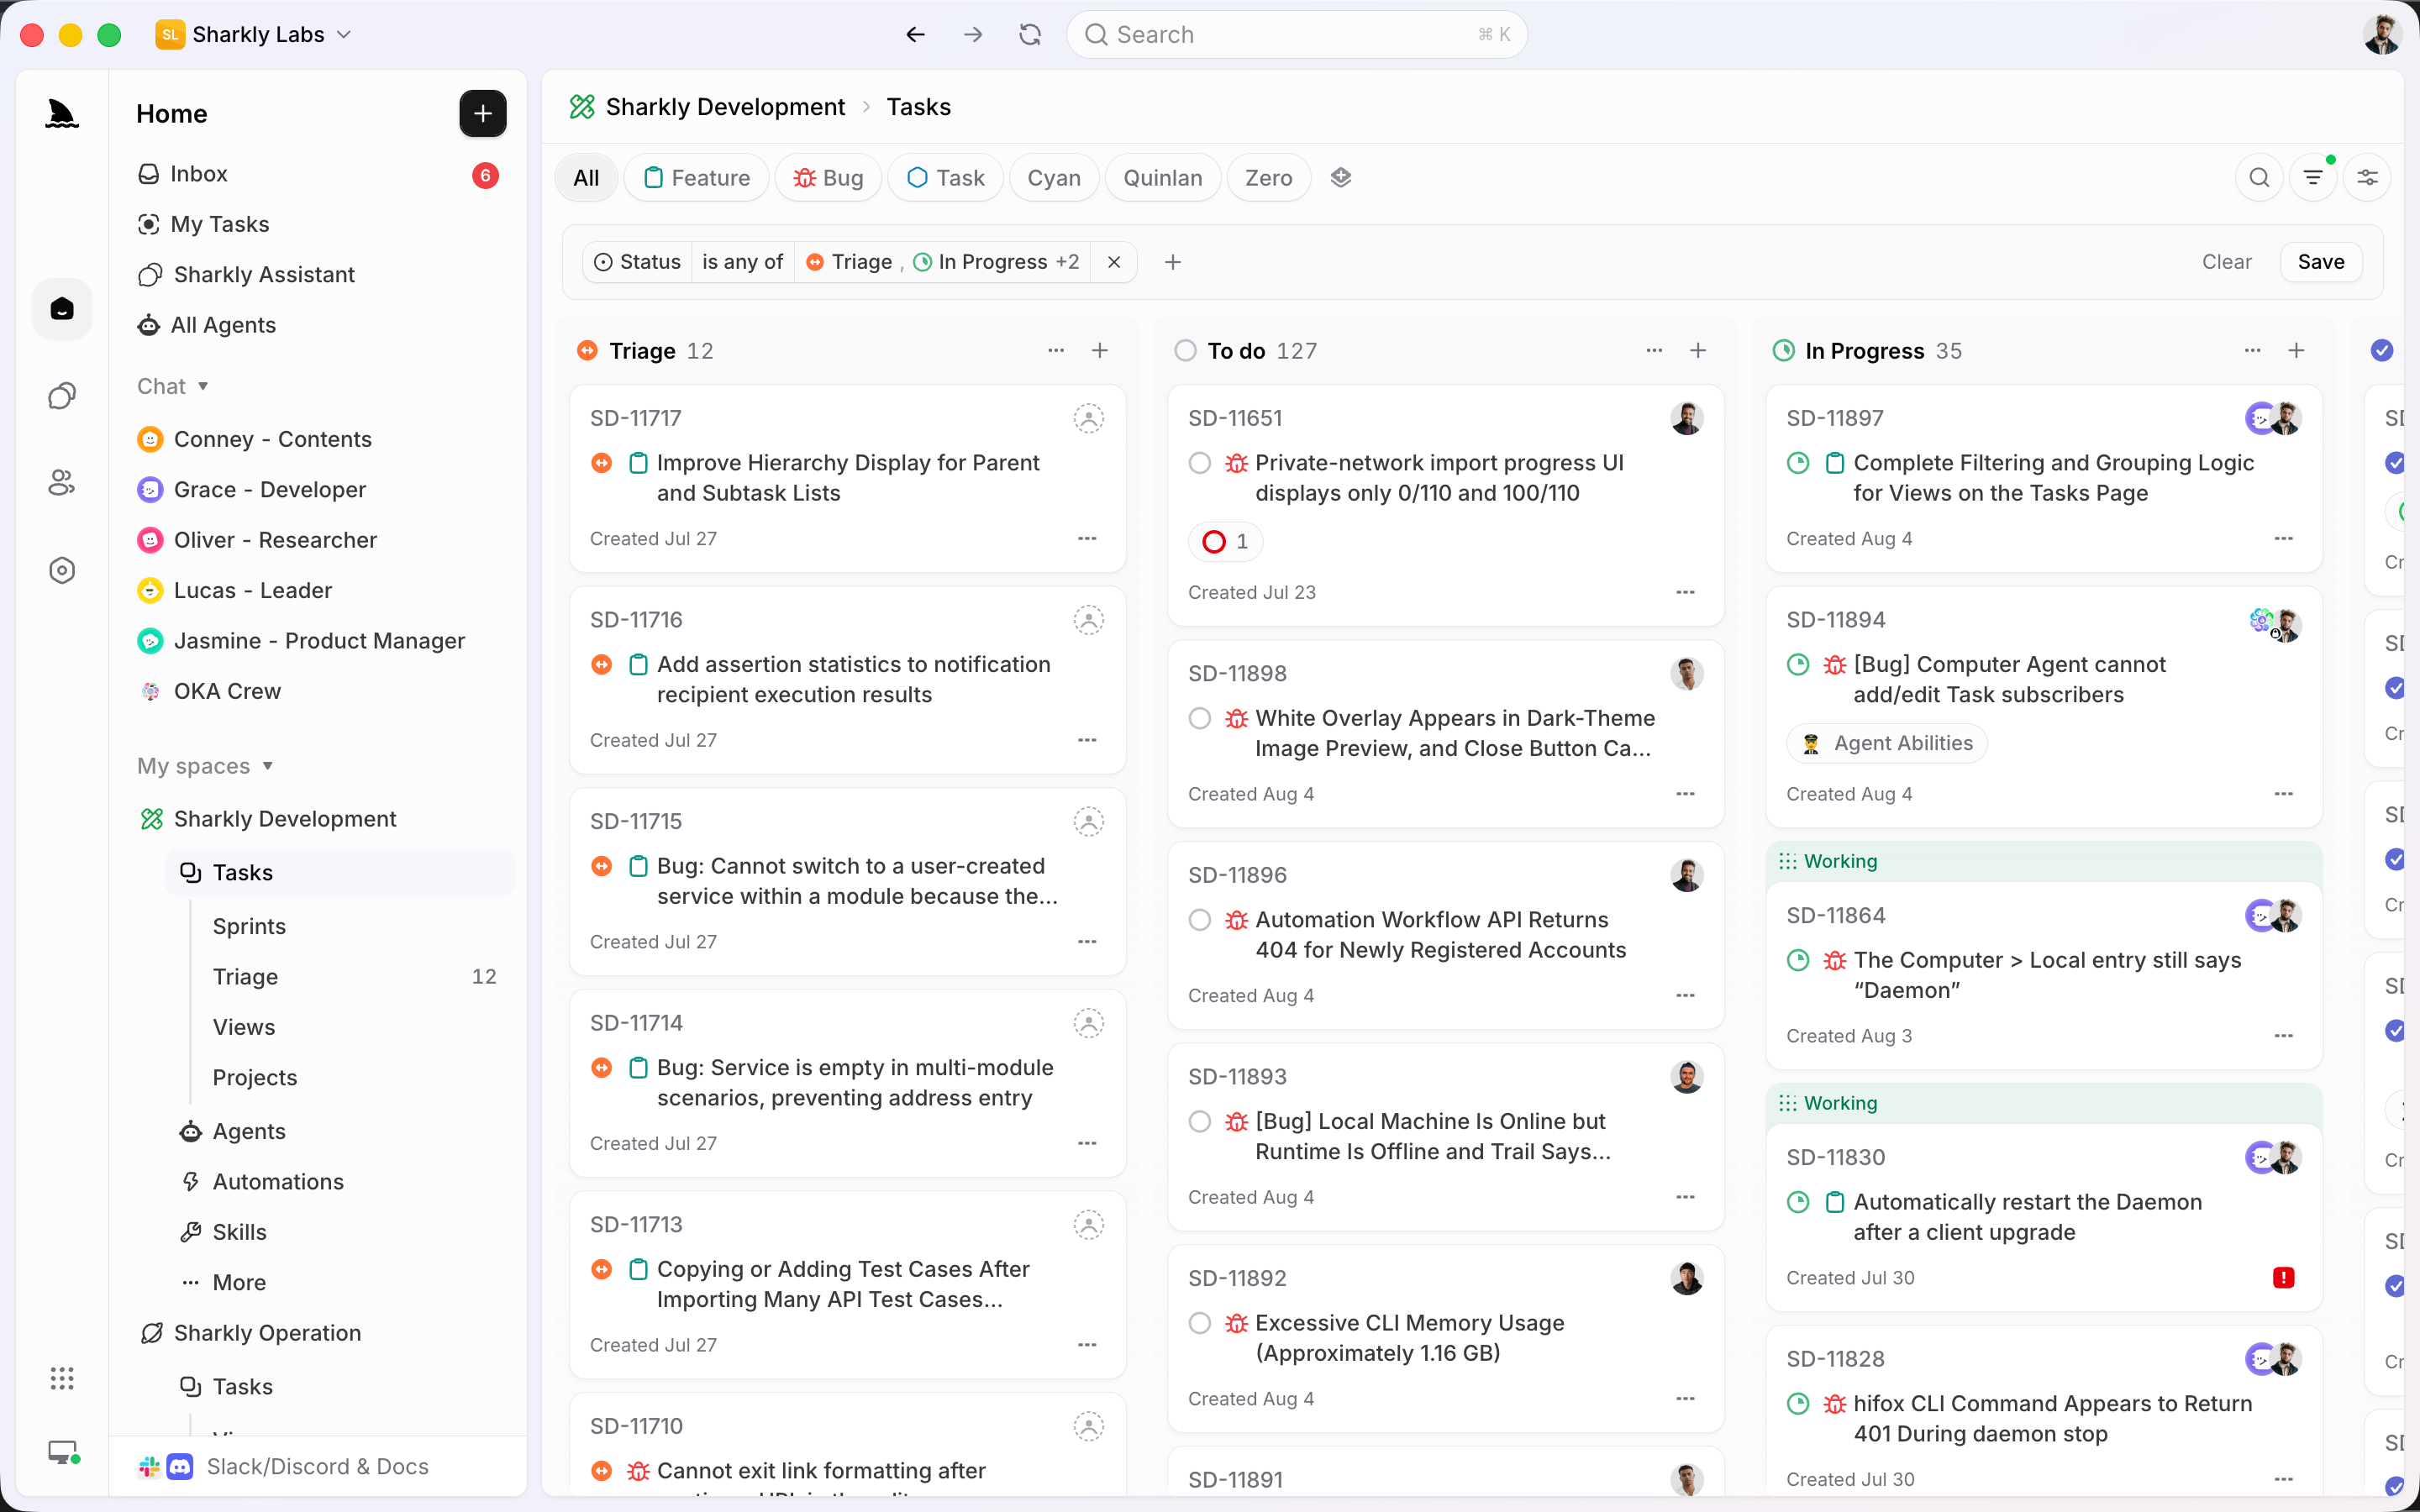This screenshot has width=2420, height=1512.
Task: Click the search icon in the Tasks toolbar
Action: pos(2259,178)
